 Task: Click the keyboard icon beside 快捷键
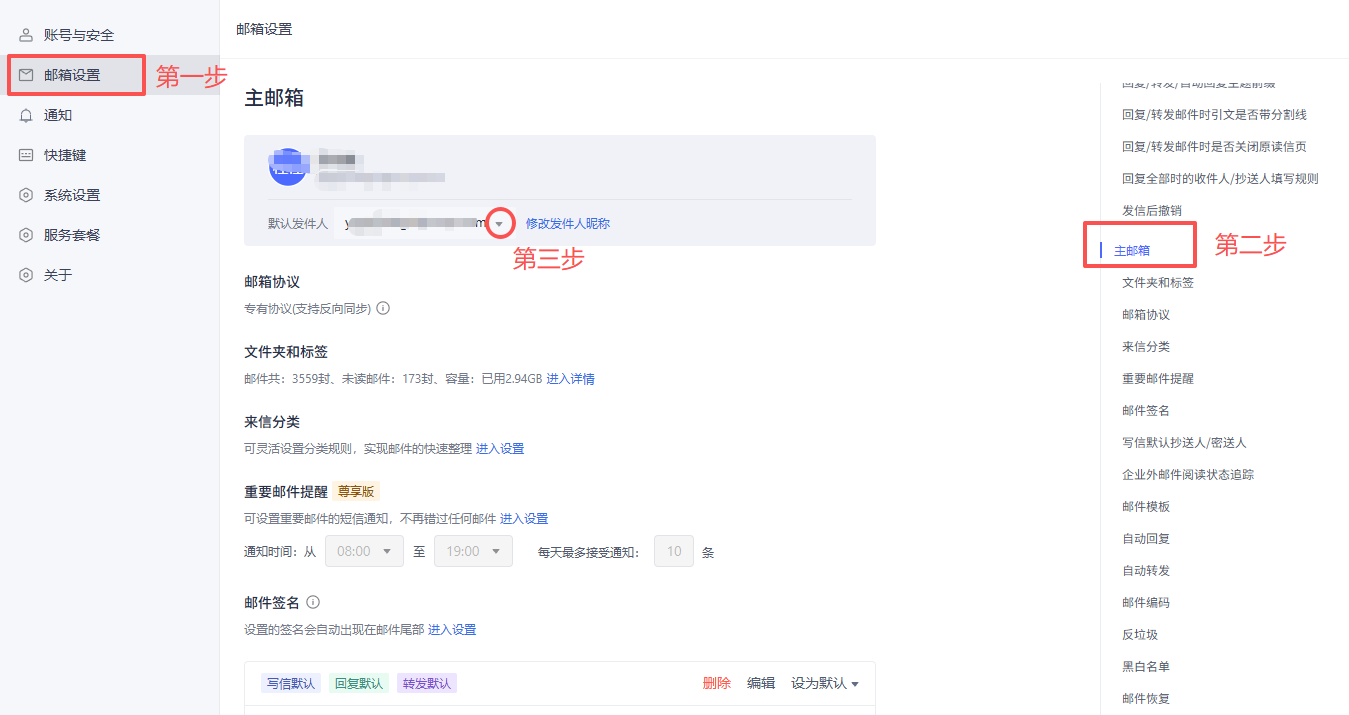pos(26,155)
